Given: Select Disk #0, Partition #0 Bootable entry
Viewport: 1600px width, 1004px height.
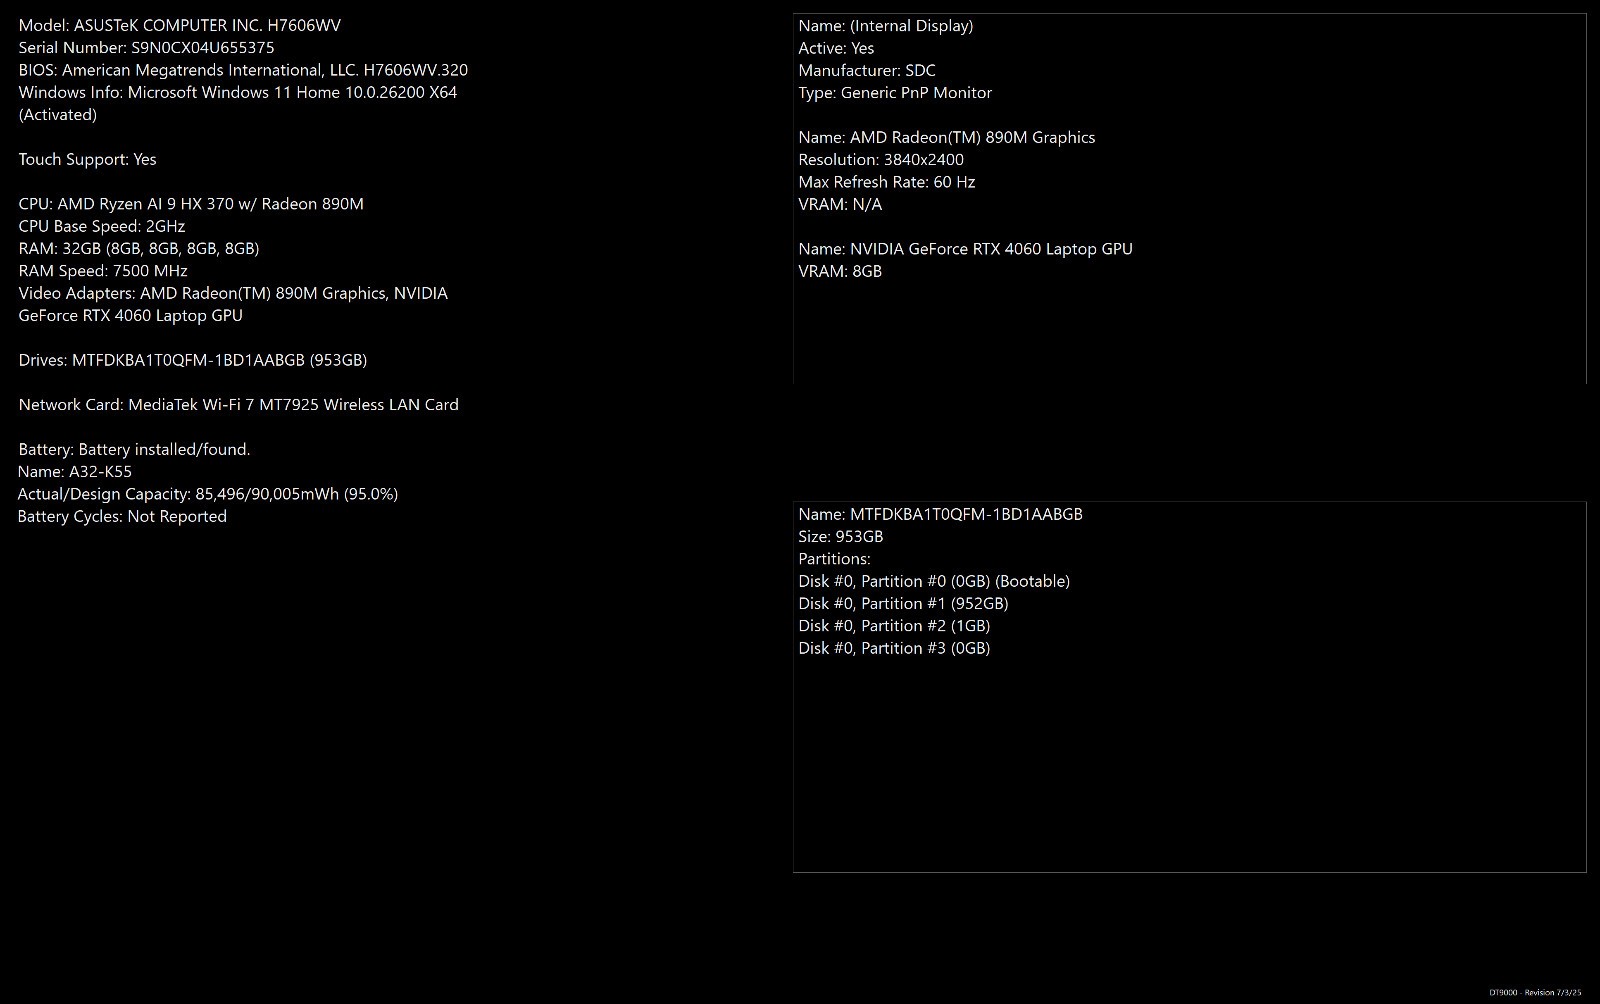Looking at the screenshot, I should coord(934,581).
